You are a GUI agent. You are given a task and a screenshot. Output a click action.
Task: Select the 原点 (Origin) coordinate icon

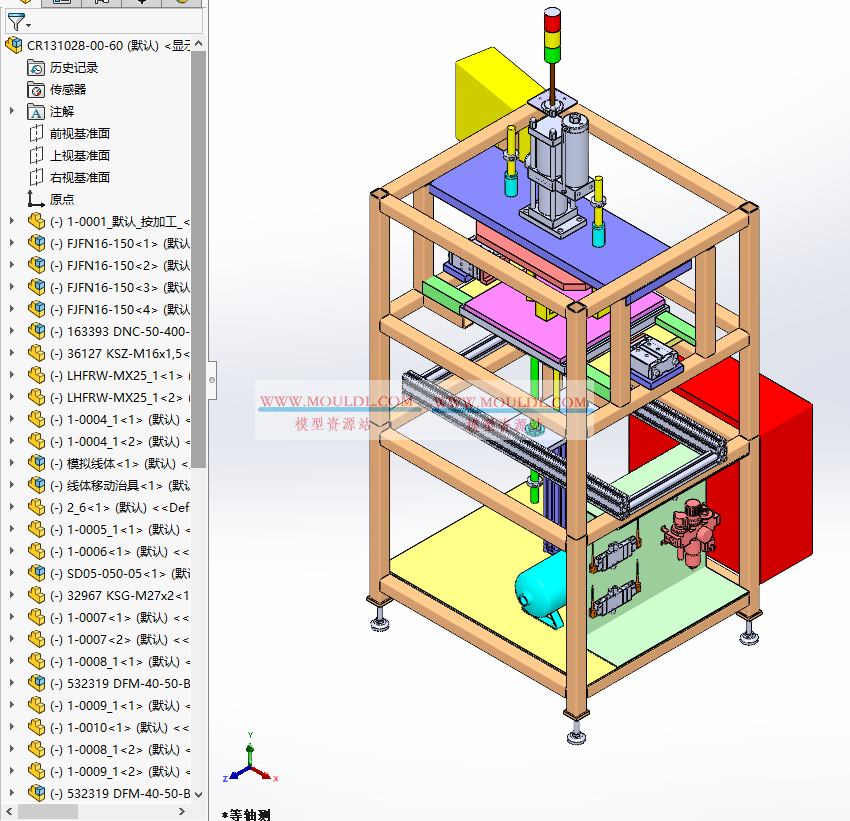pyautogui.click(x=34, y=199)
